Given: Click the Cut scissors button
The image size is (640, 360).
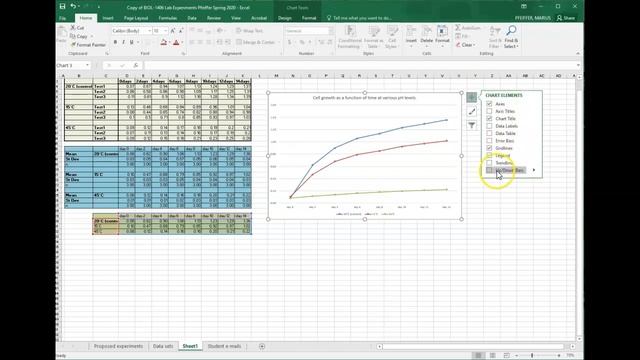Looking at the screenshot, I should [x=78, y=28].
